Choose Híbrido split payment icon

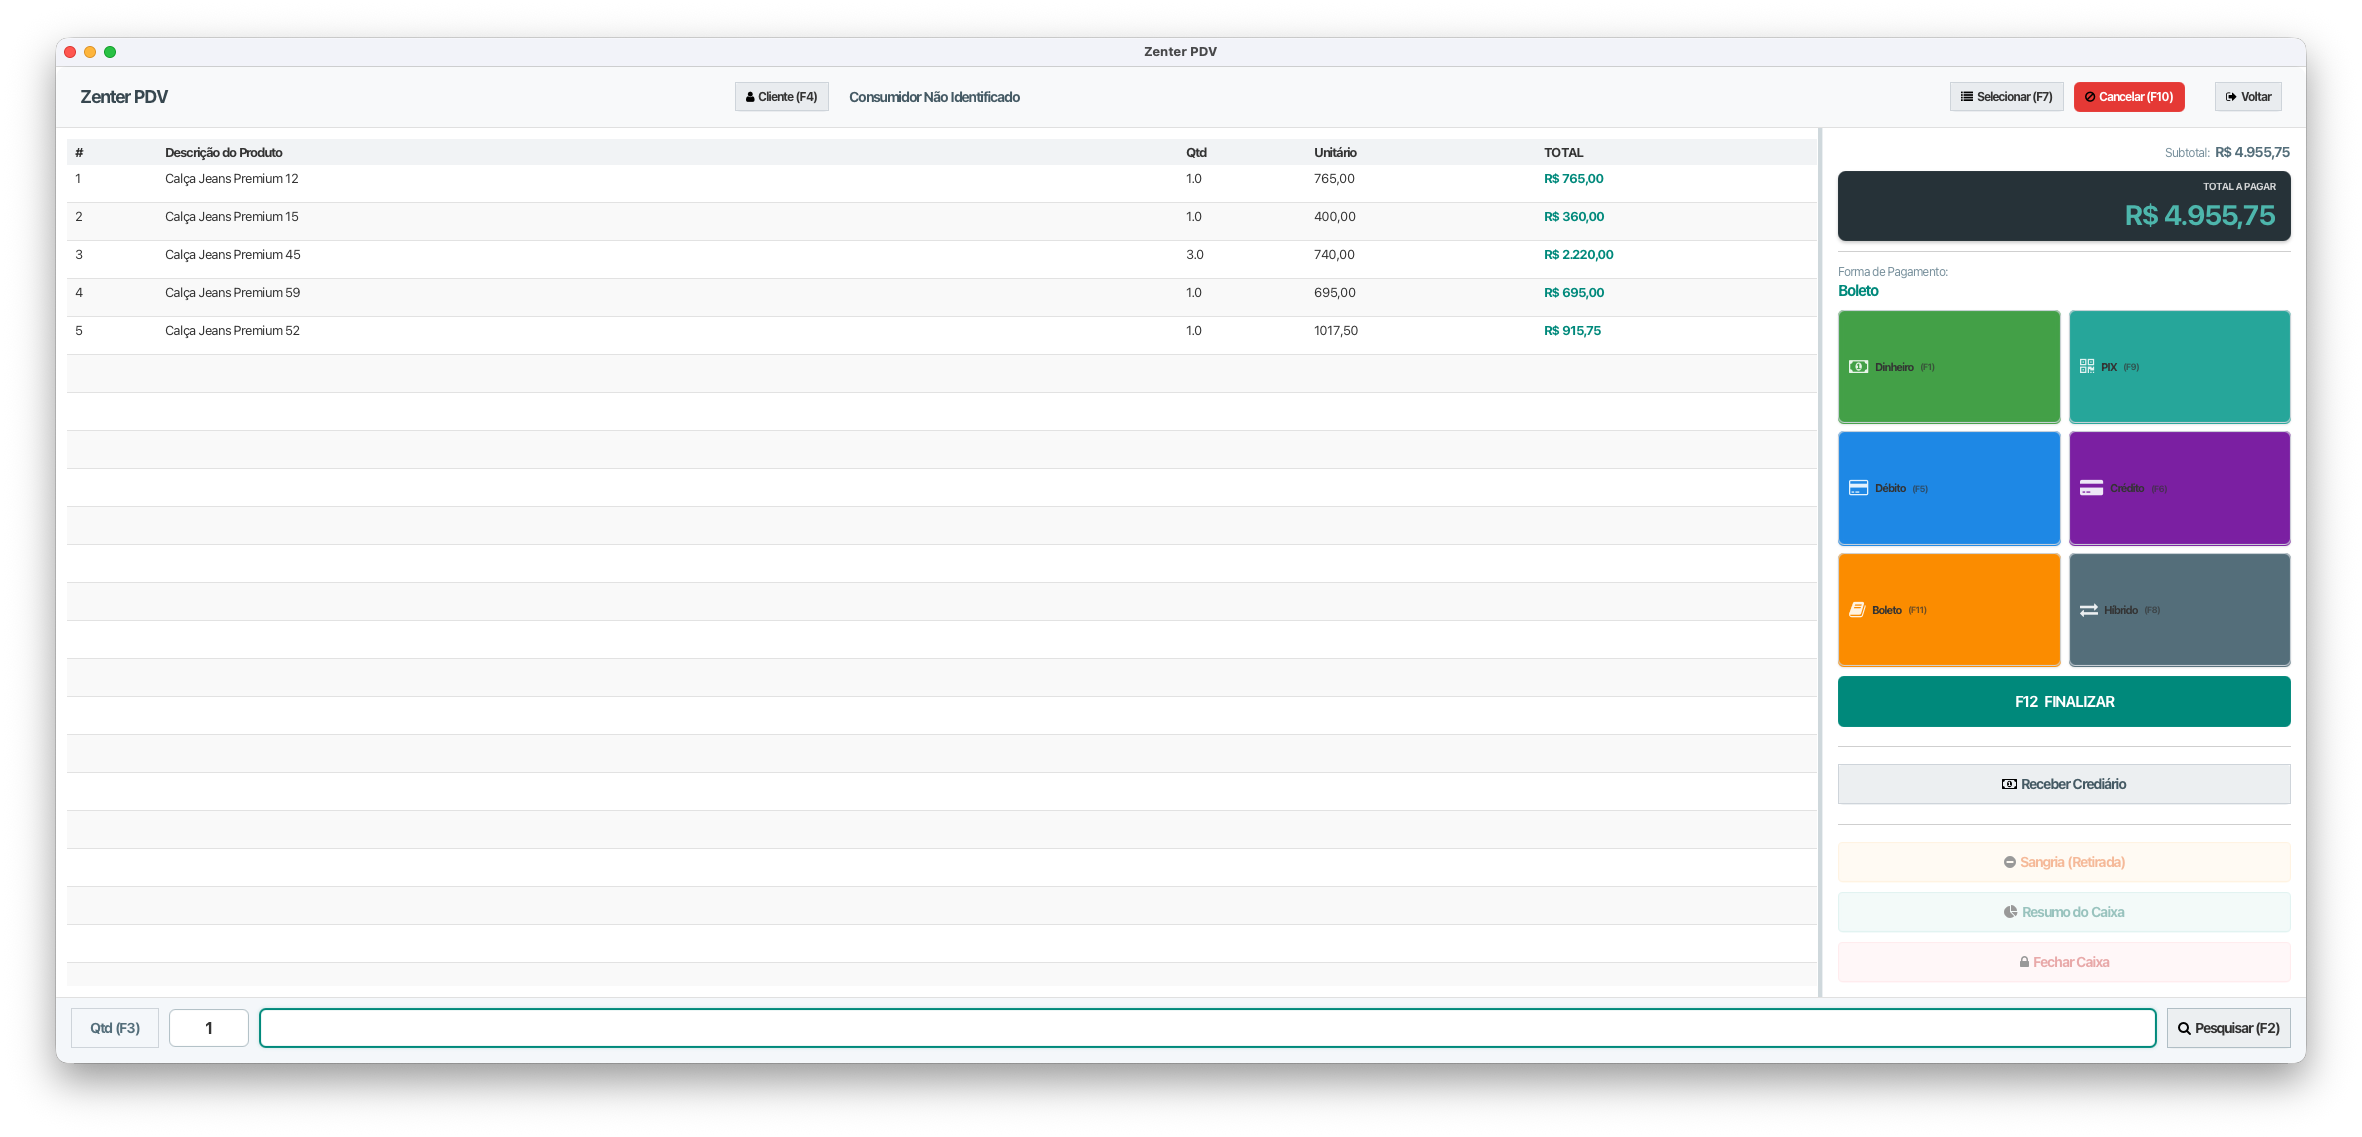pyautogui.click(x=2089, y=610)
